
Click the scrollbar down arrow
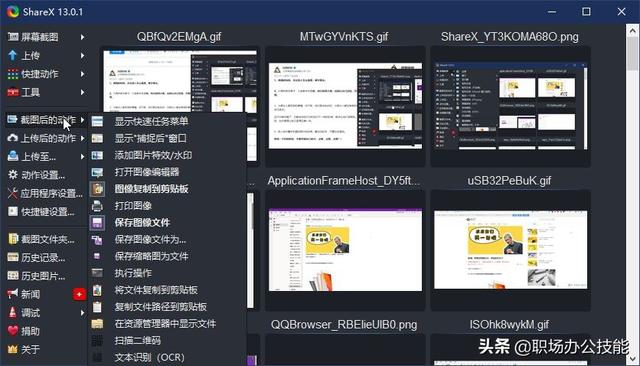[633, 359]
